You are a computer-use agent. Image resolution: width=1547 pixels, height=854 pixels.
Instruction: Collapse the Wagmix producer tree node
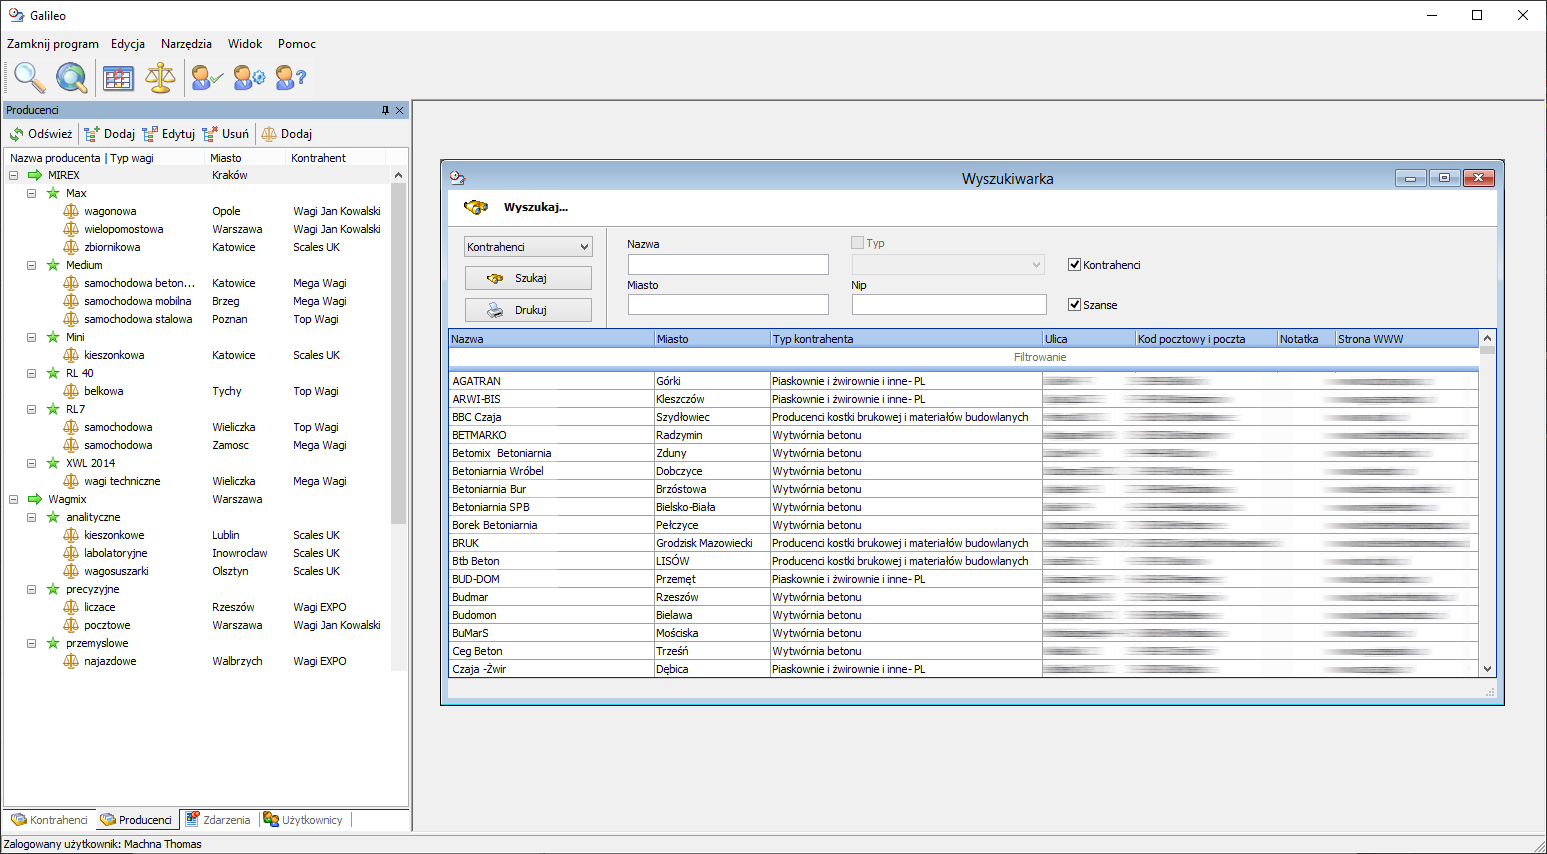(14, 499)
